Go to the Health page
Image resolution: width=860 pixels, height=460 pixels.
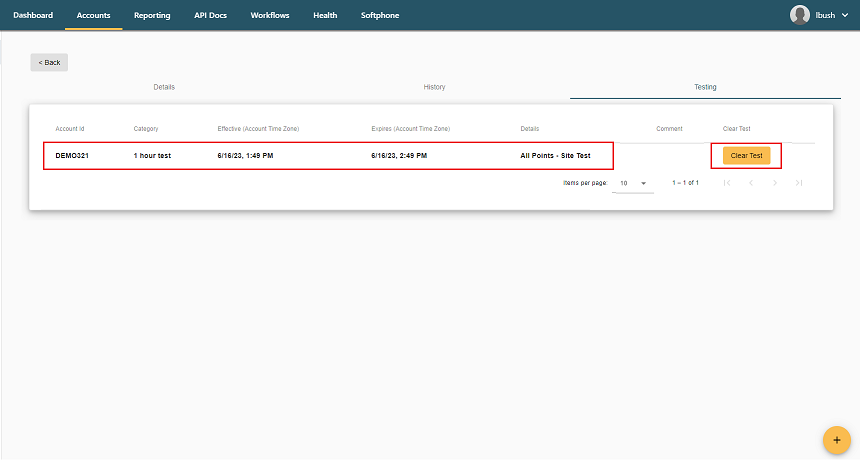click(x=325, y=15)
